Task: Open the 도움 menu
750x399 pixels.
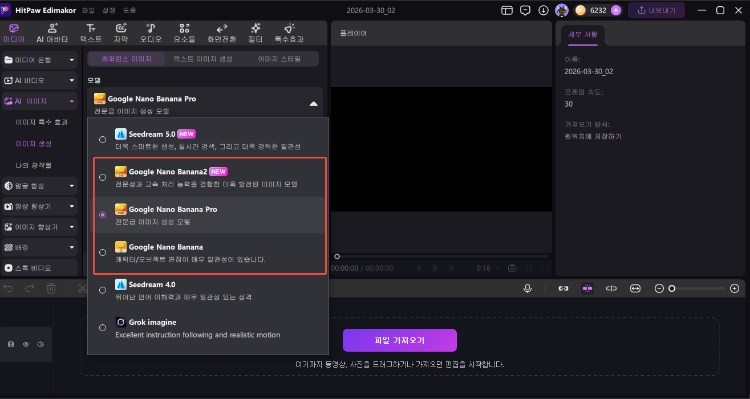Action: pyautogui.click(x=129, y=10)
